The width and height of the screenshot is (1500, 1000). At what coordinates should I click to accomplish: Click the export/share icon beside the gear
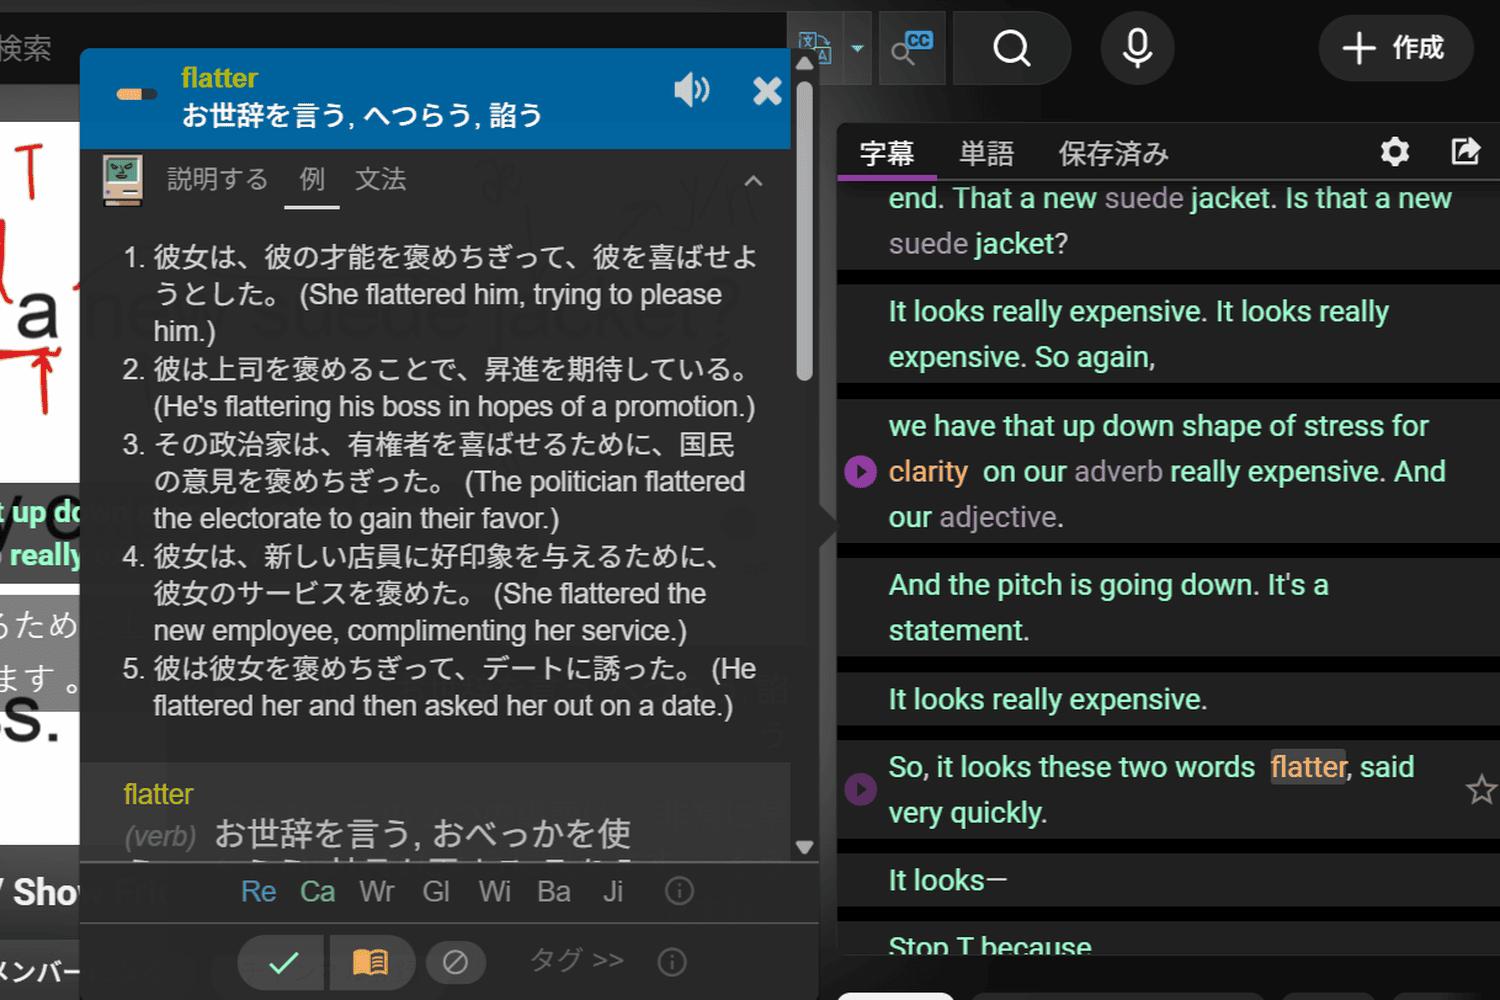(1466, 152)
